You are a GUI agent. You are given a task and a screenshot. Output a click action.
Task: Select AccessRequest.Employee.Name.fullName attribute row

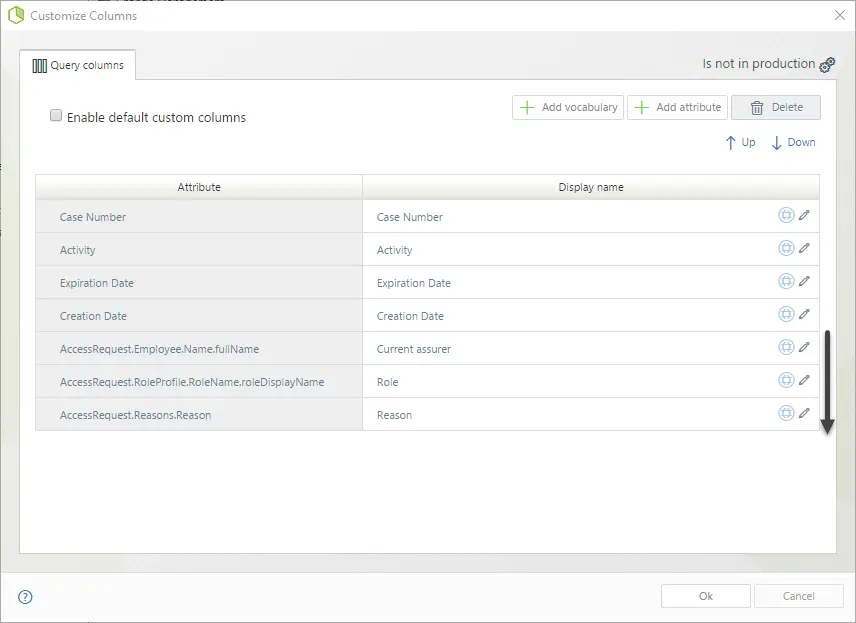pyautogui.click(x=199, y=348)
